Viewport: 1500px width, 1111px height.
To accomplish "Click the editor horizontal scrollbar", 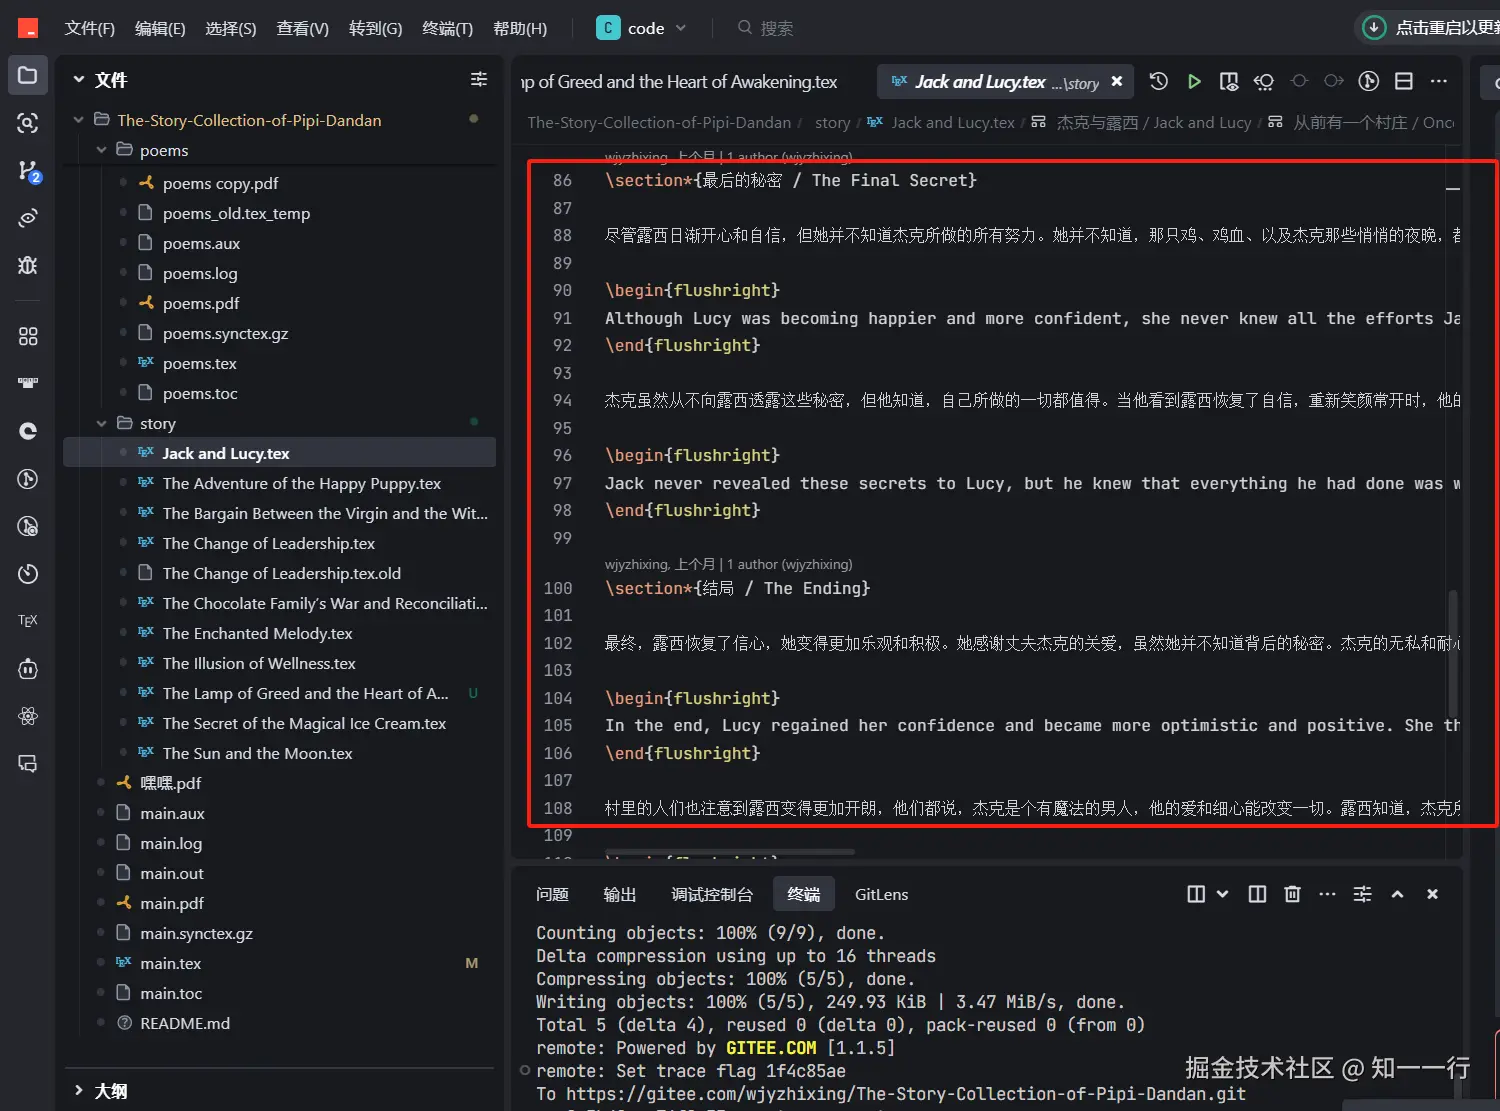I will (729, 852).
